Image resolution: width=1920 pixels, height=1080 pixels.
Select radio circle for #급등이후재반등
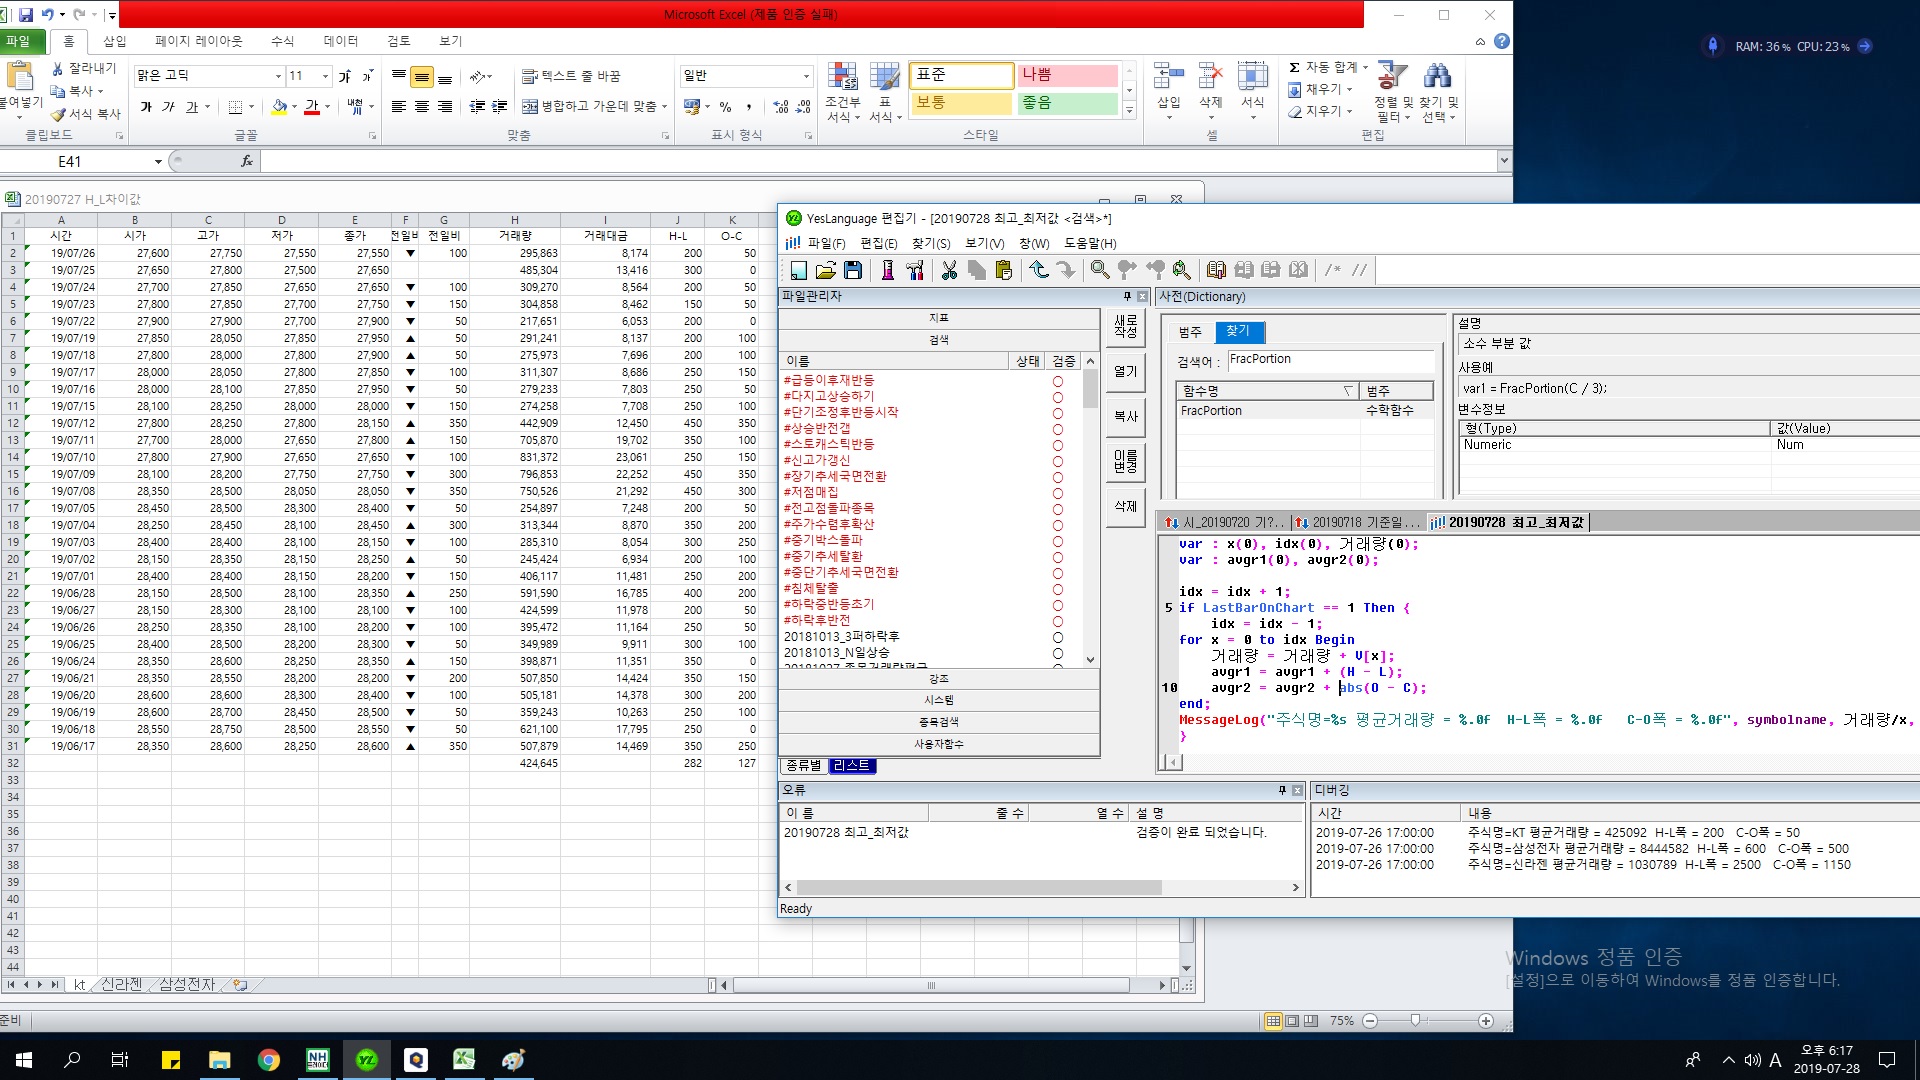1057,381
